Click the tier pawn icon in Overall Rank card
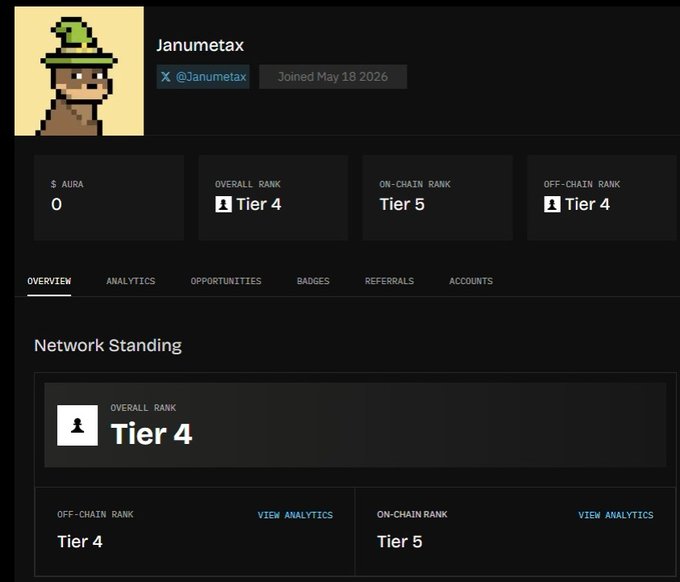 (x=223, y=204)
